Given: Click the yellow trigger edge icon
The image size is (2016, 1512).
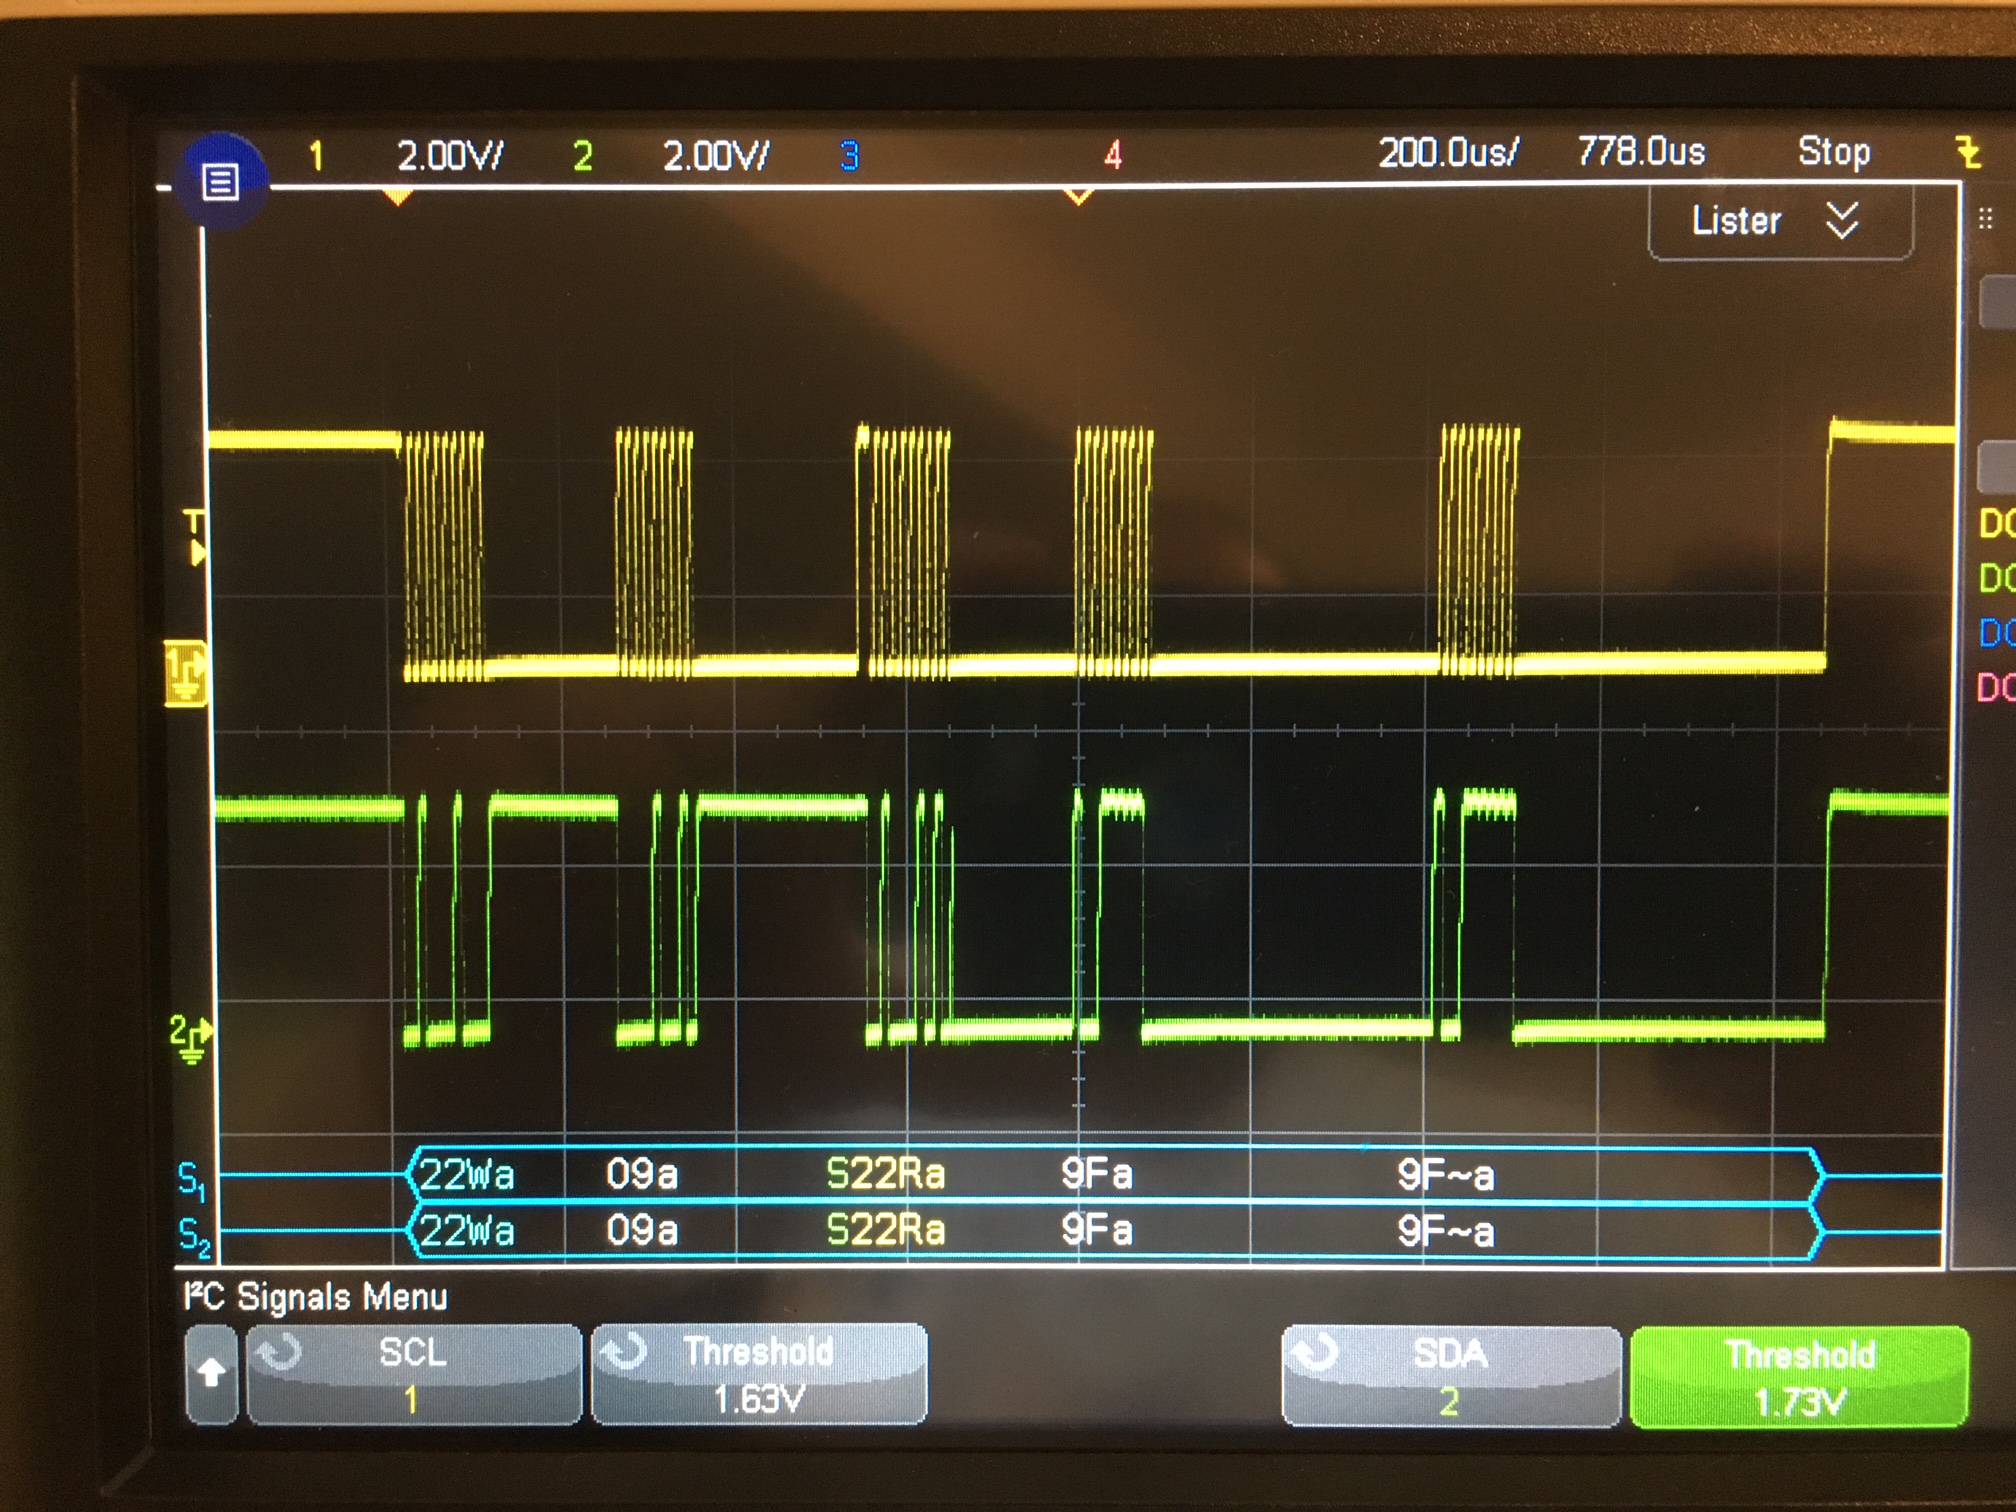Looking at the screenshot, I should click(x=1967, y=153).
